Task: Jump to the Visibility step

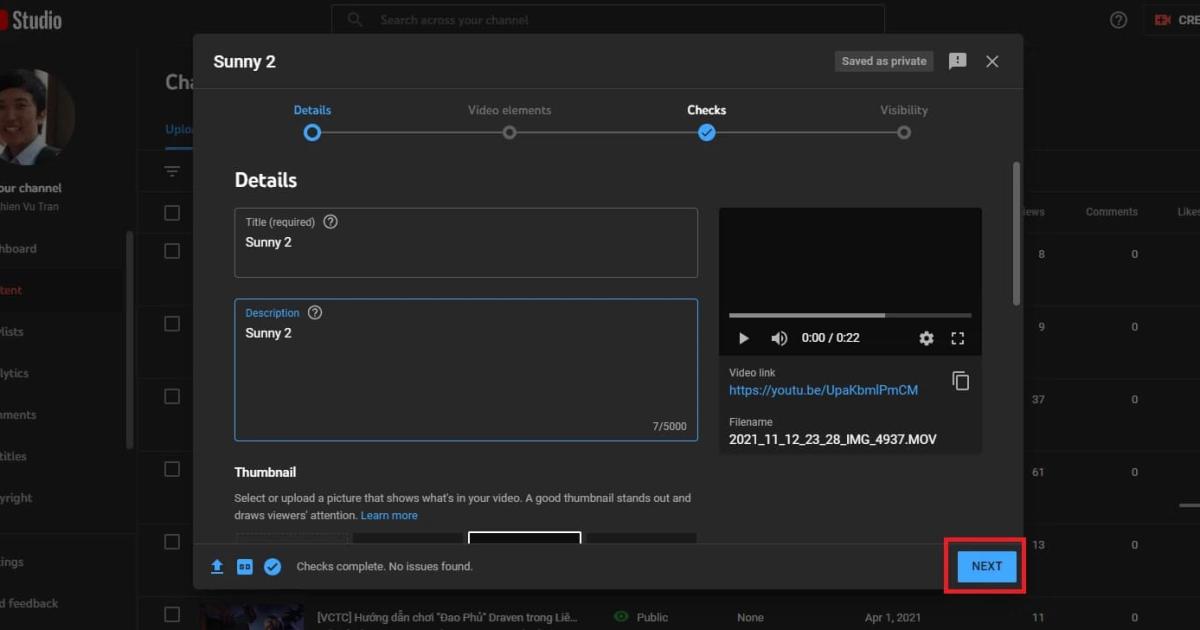Action: (x=903, y=132)
